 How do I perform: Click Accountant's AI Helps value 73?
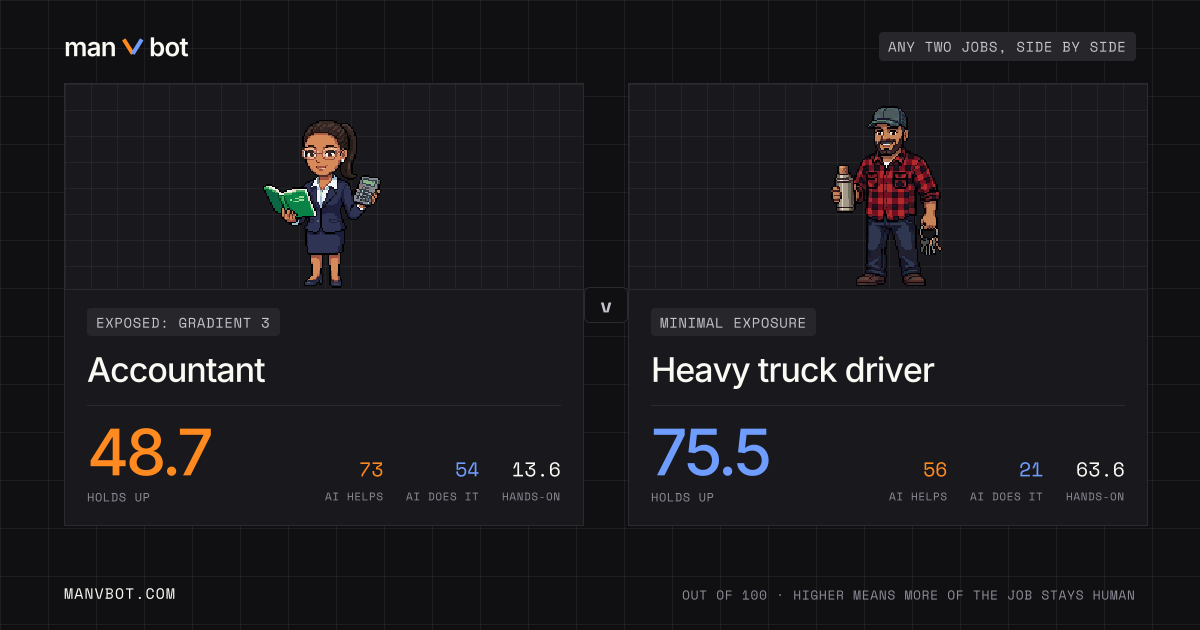point(371,470)
